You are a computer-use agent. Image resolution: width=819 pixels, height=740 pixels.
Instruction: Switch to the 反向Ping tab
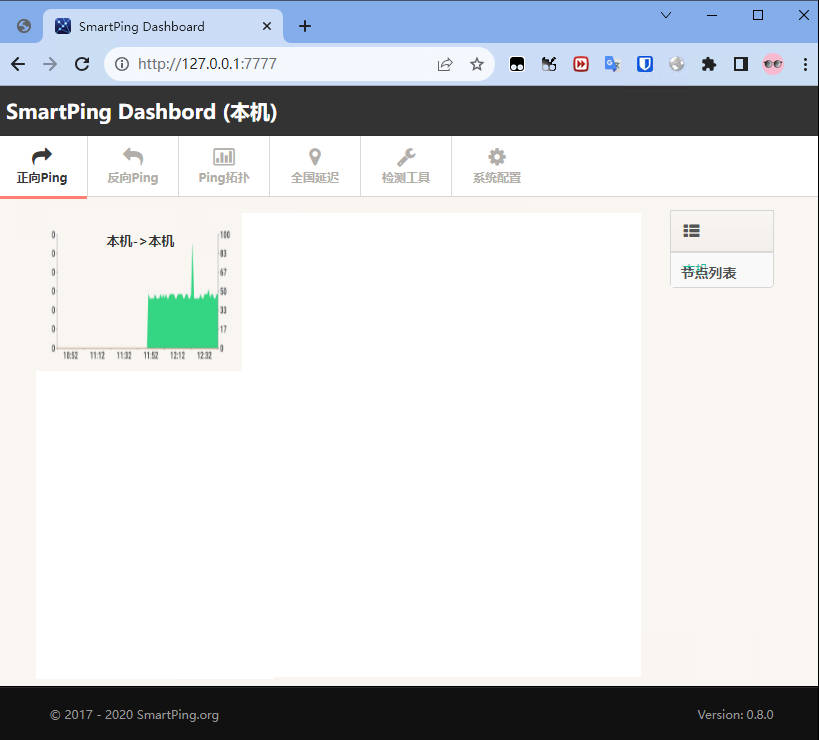(133, 167)
